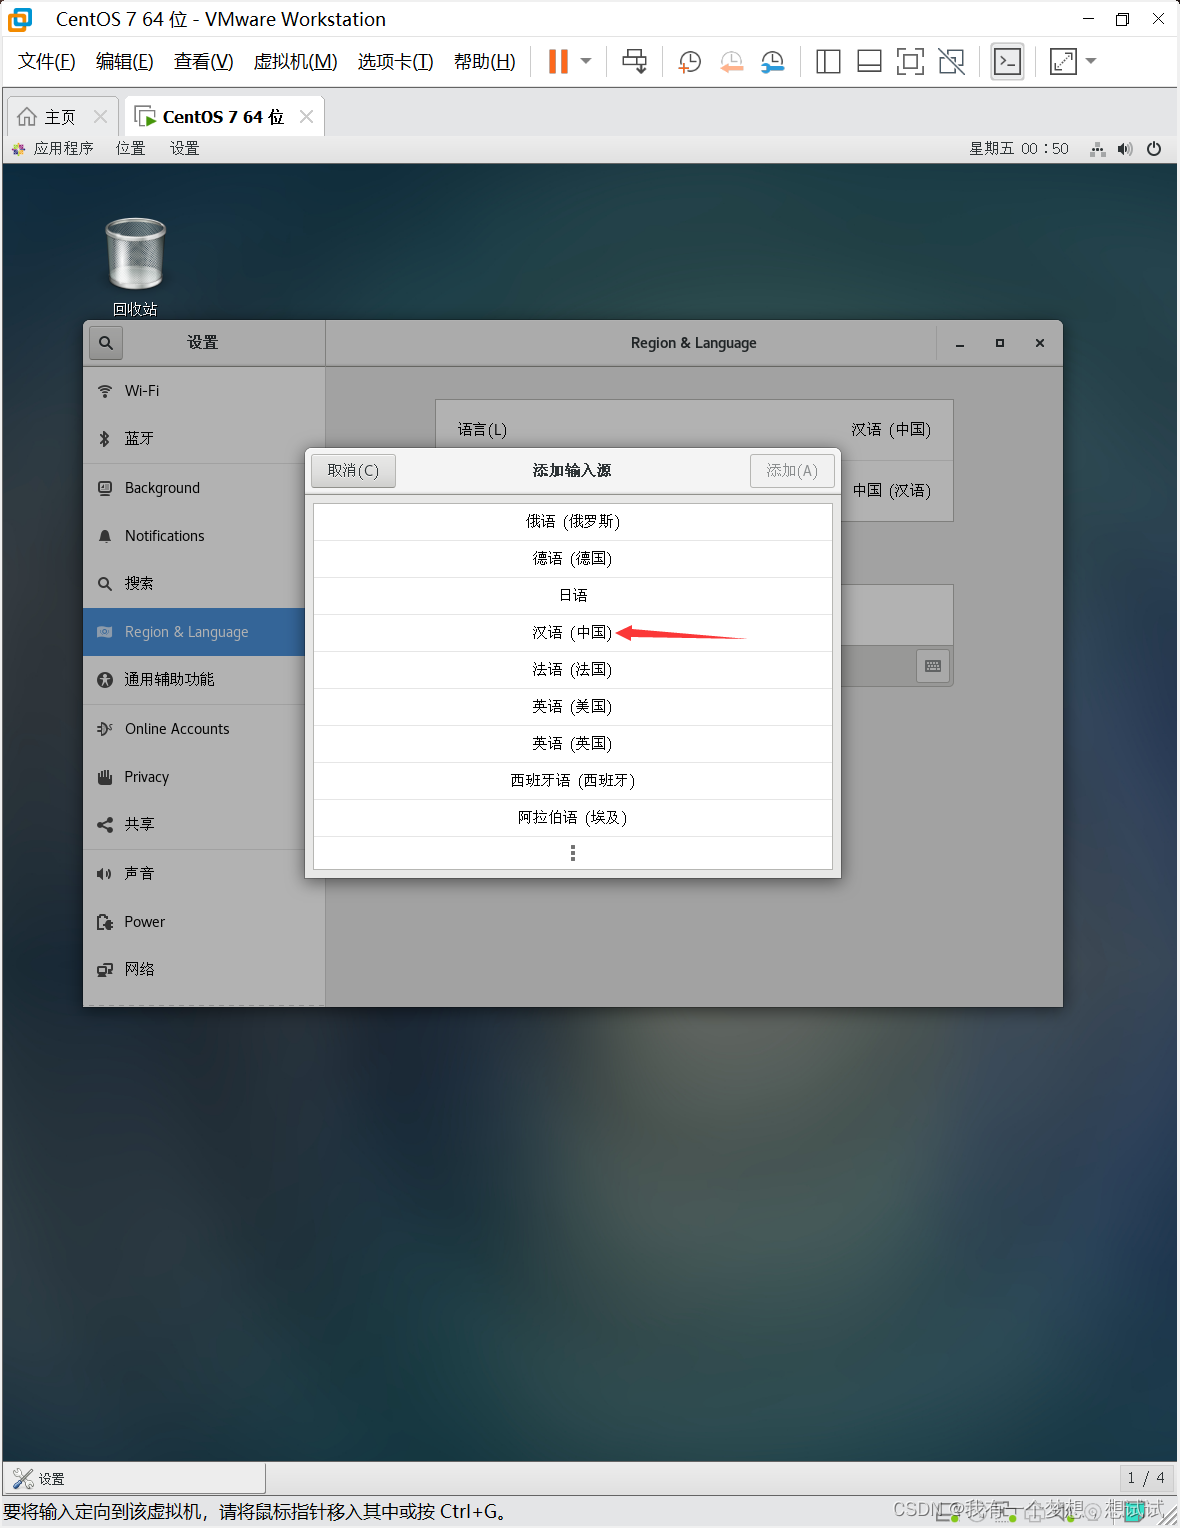Click the 添加(A) add button
This screenshot has width=1180, height=1528.
click(792, 471)
